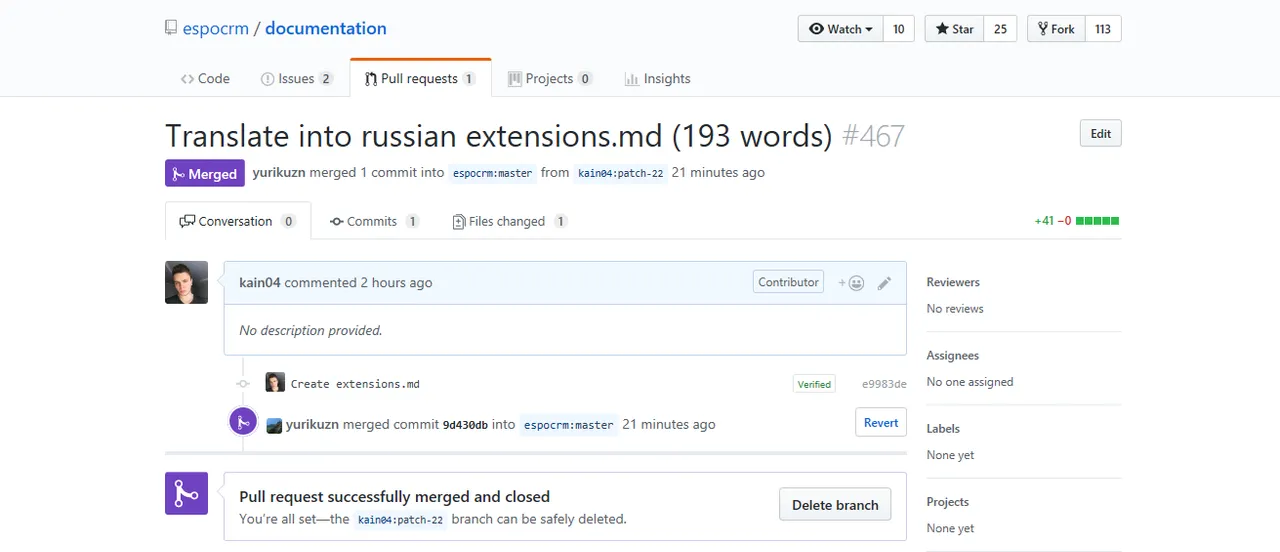Open the Reviewers sidebar section
Viewport: 1280px width, 552px height.
click(953, 282)
